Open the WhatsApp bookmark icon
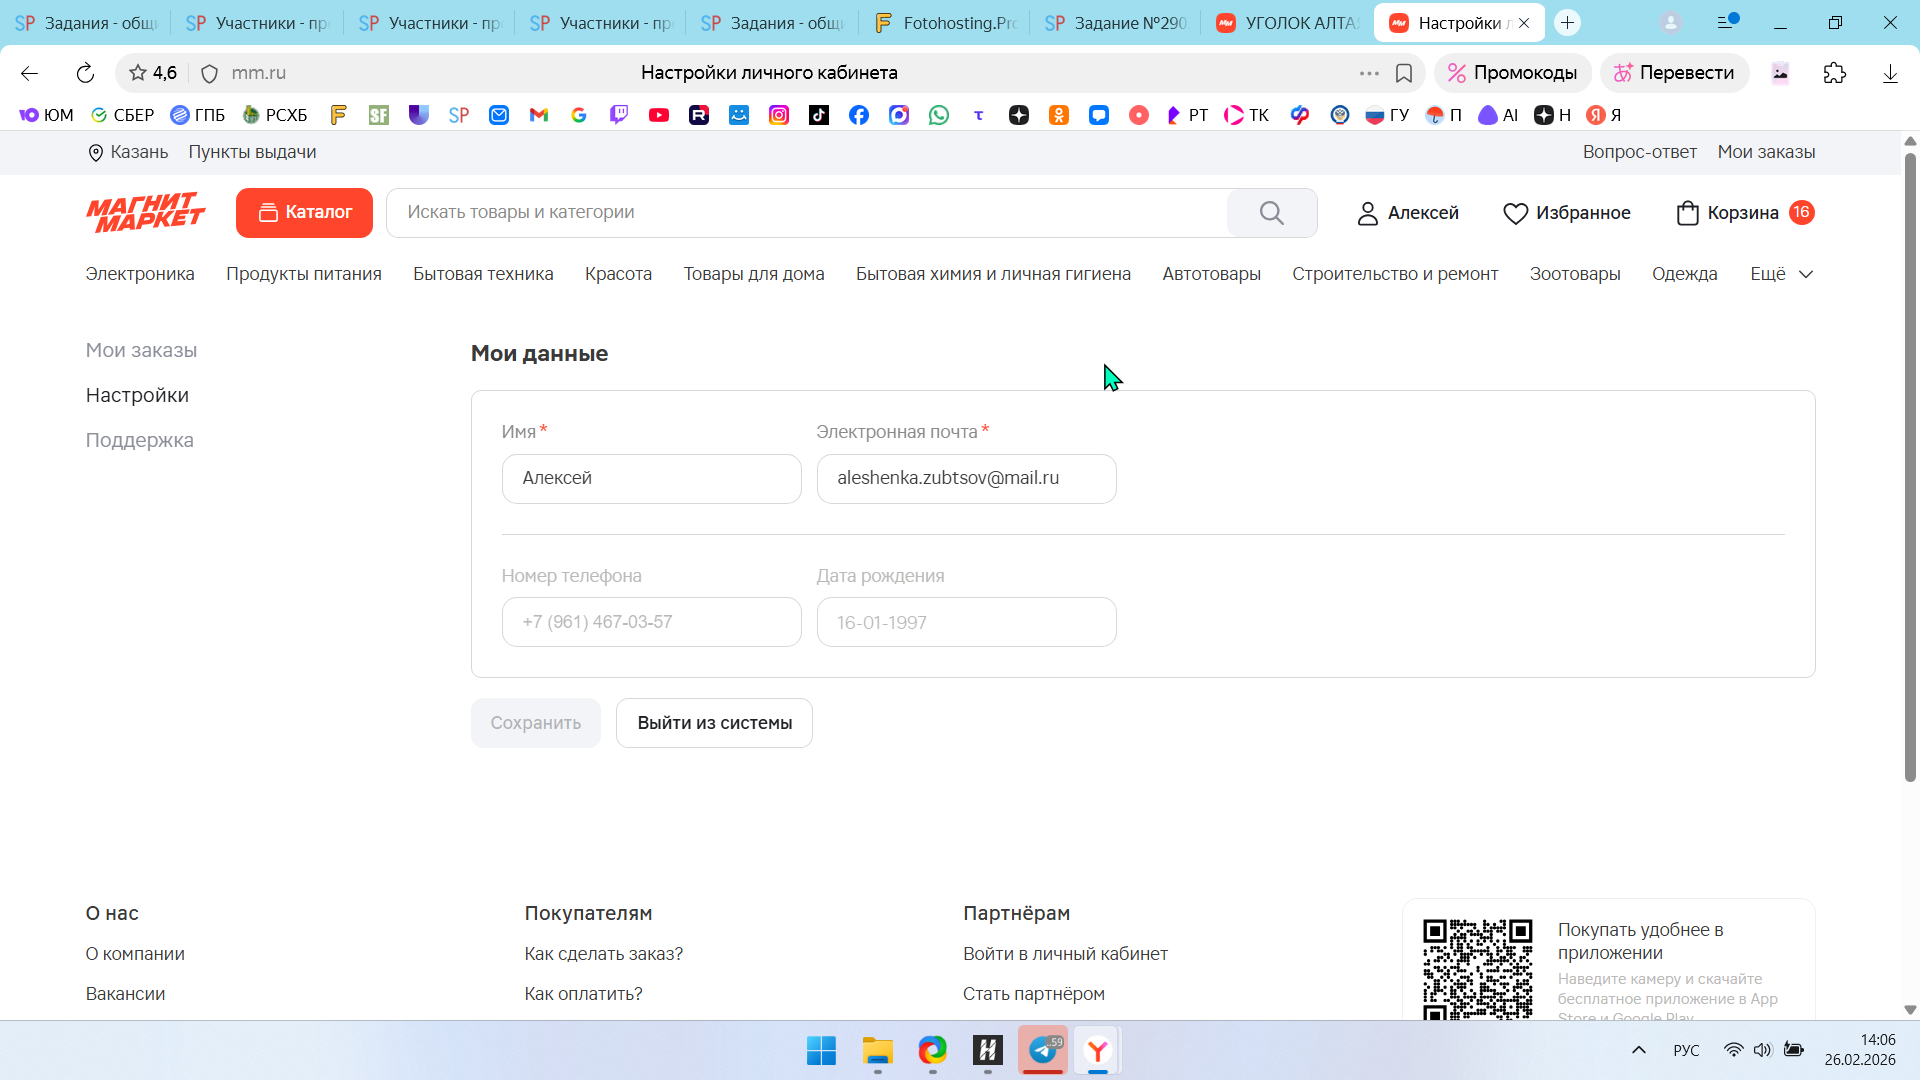 pos(939,115)
